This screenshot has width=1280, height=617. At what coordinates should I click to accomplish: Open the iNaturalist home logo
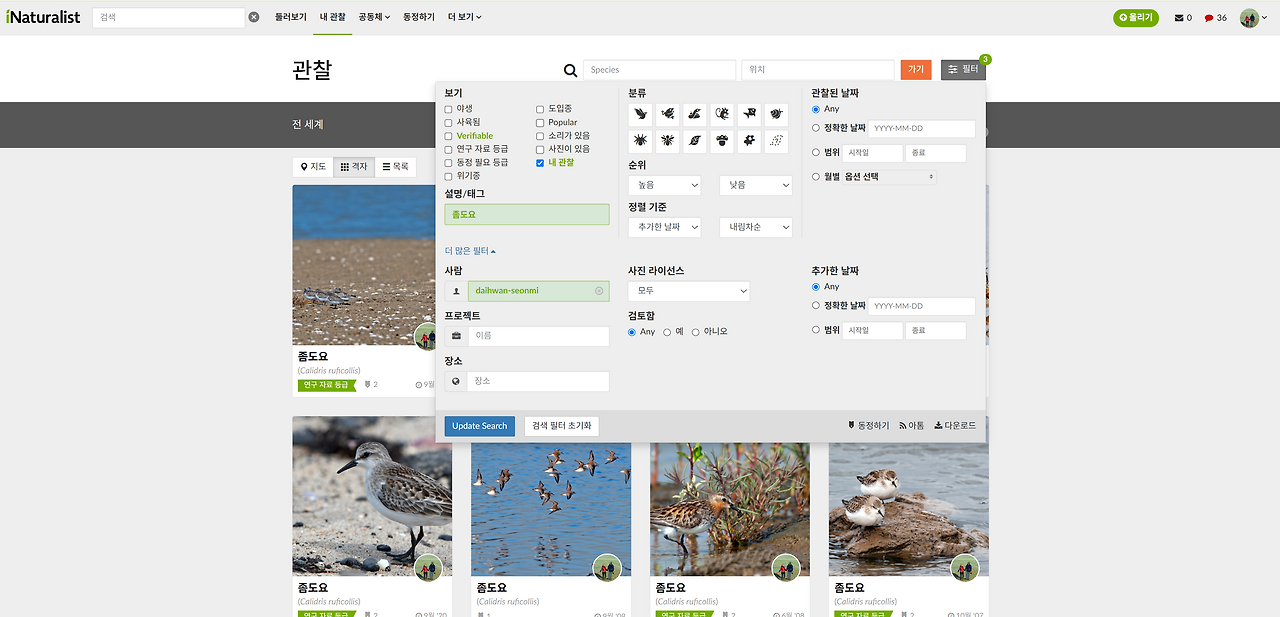(x=42, y=16)
